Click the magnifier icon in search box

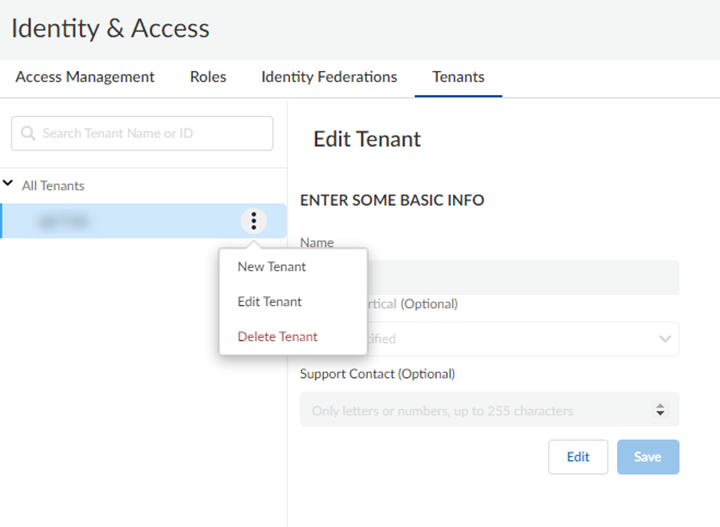pyautogui.click(x=27, y=133)
